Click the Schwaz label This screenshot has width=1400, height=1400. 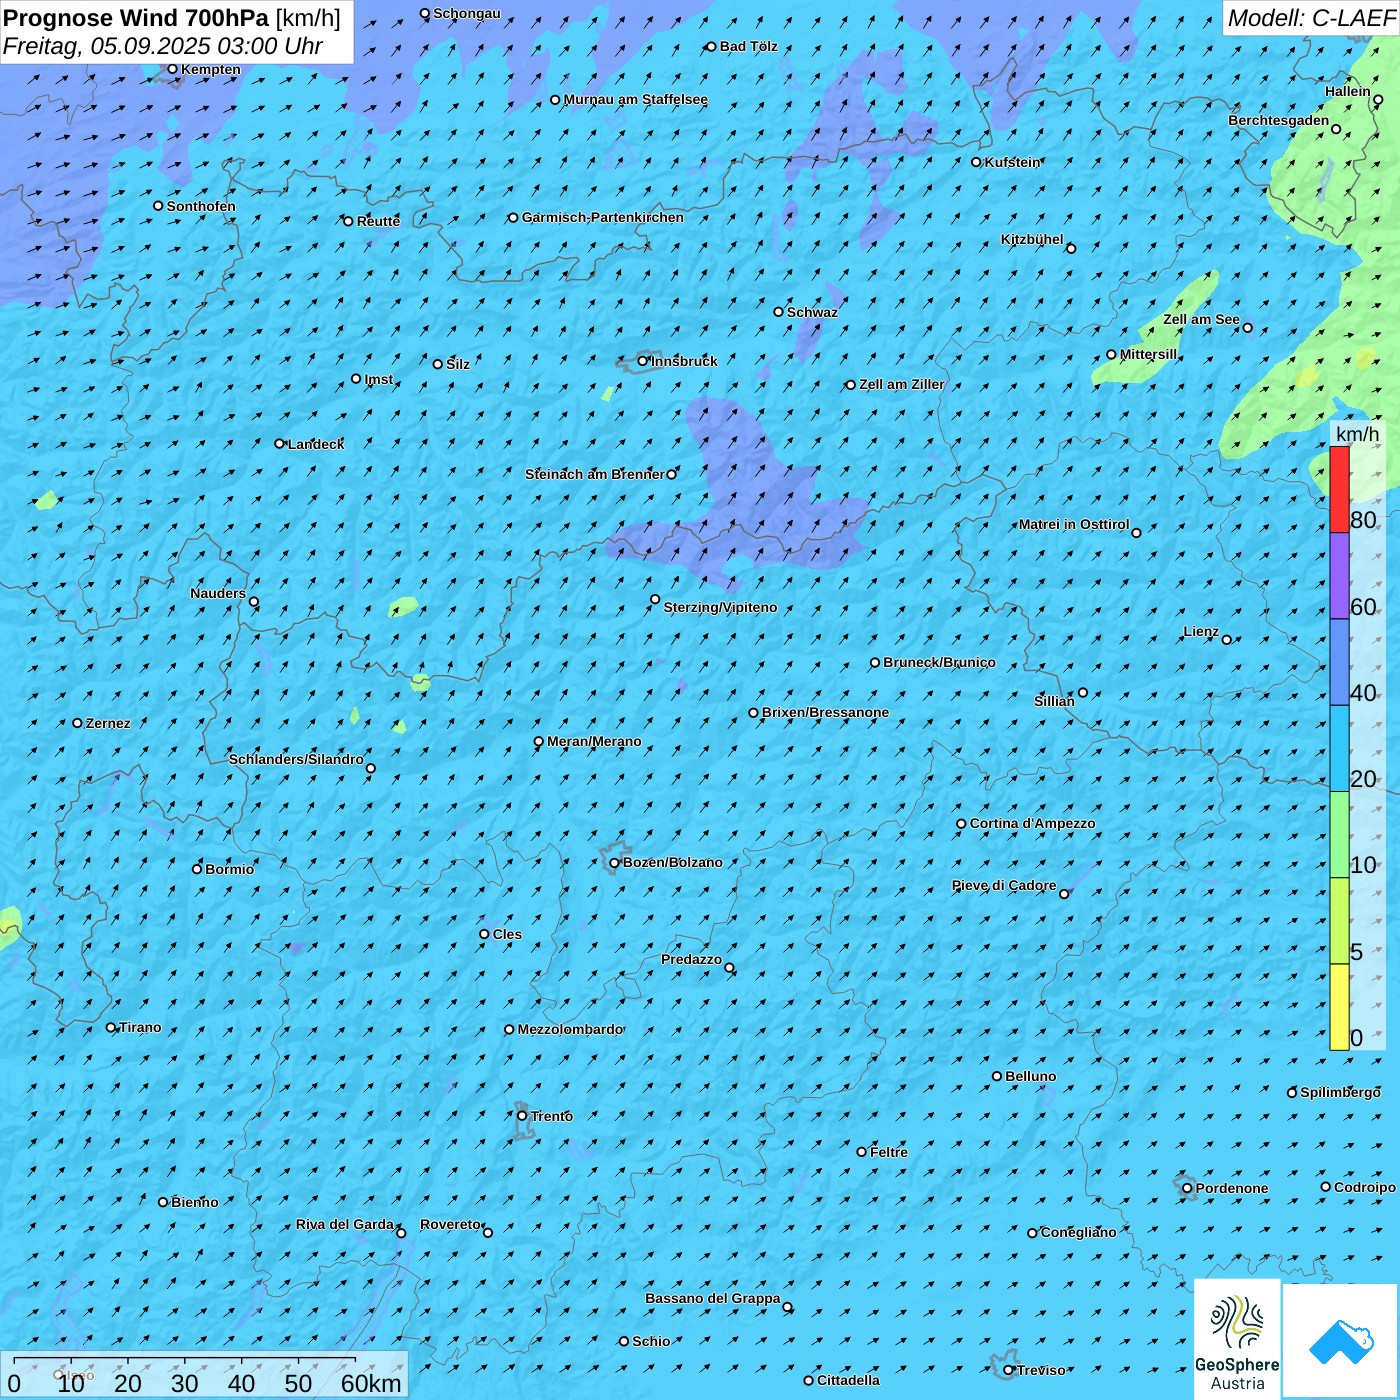(x=812, y=312)
